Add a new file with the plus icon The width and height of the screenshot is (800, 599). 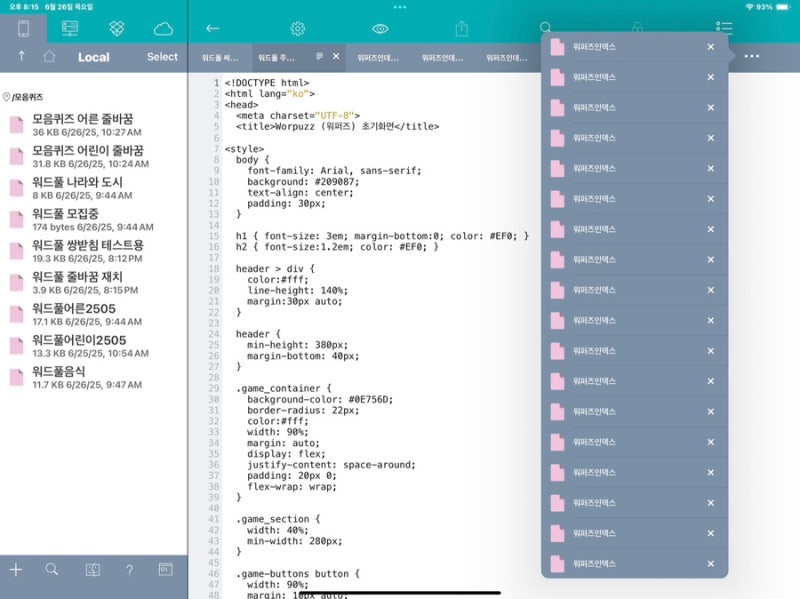click(16, 569)
